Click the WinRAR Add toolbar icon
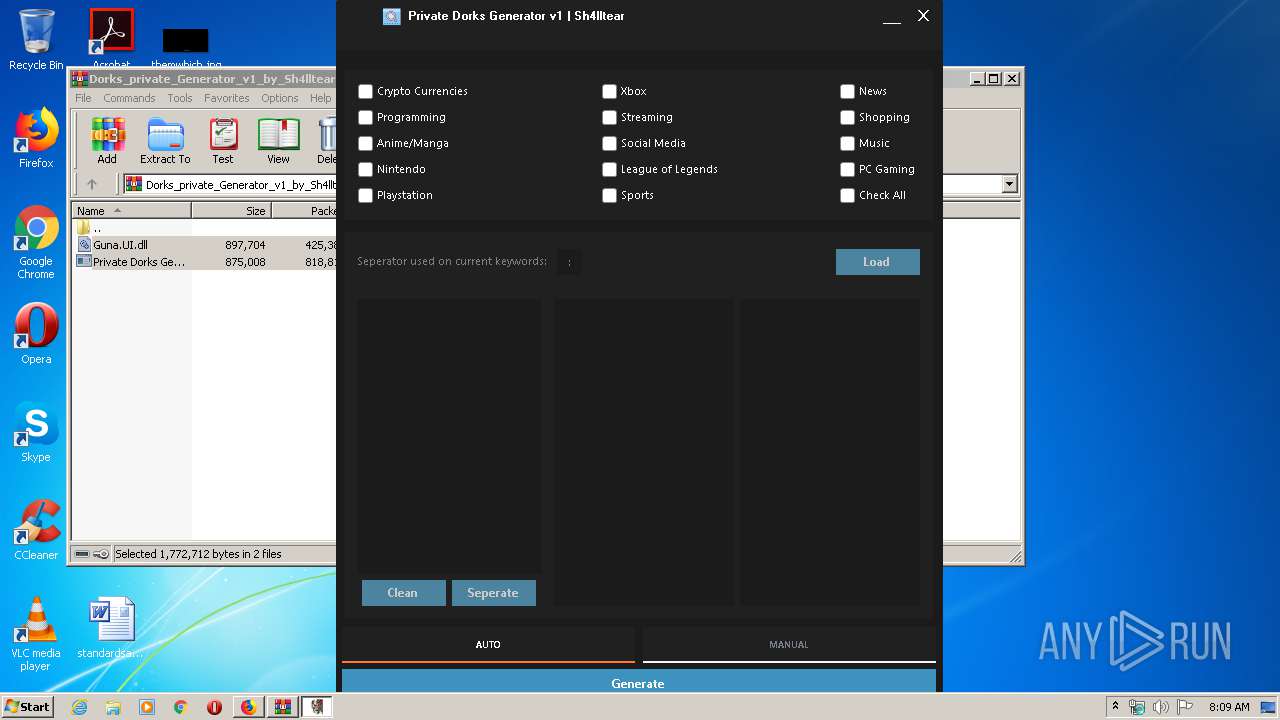This screenshot has width=1280, height=720. (107, 141)
